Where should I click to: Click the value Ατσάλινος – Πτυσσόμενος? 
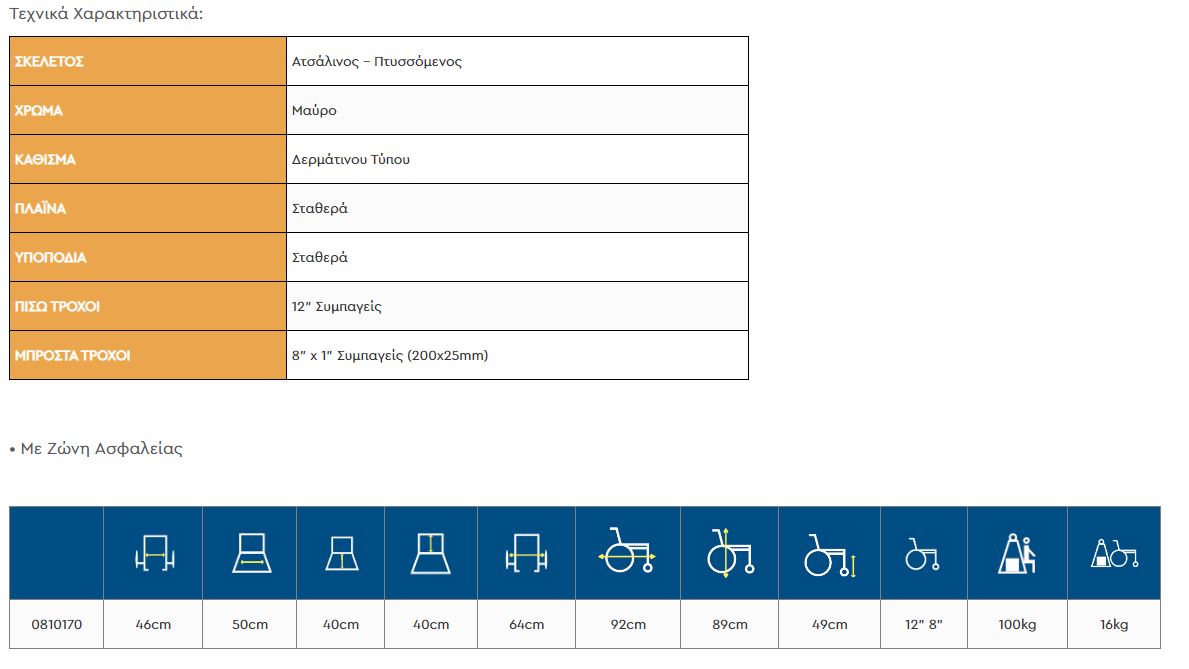point(377,61)
